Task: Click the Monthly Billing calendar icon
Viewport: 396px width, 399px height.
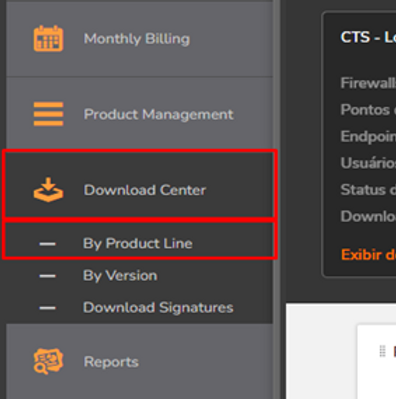Action: click(48, 38)
